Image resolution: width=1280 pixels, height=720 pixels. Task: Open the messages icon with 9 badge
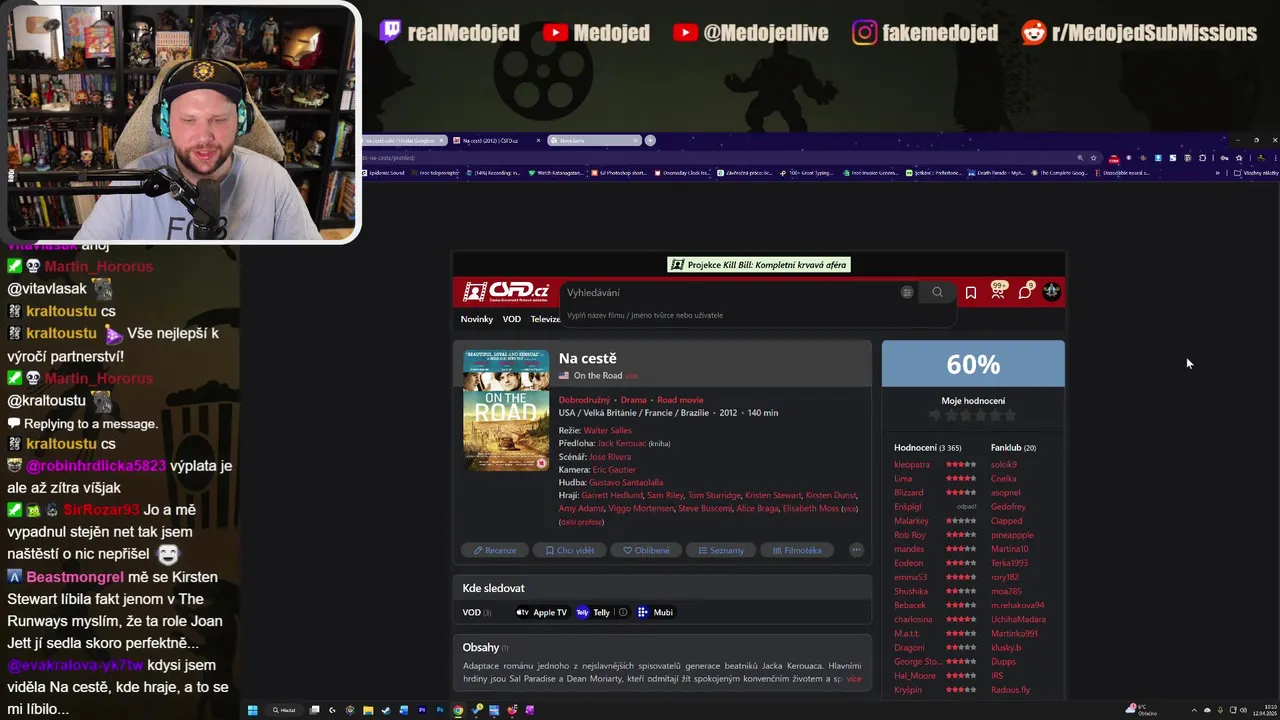1025,291
